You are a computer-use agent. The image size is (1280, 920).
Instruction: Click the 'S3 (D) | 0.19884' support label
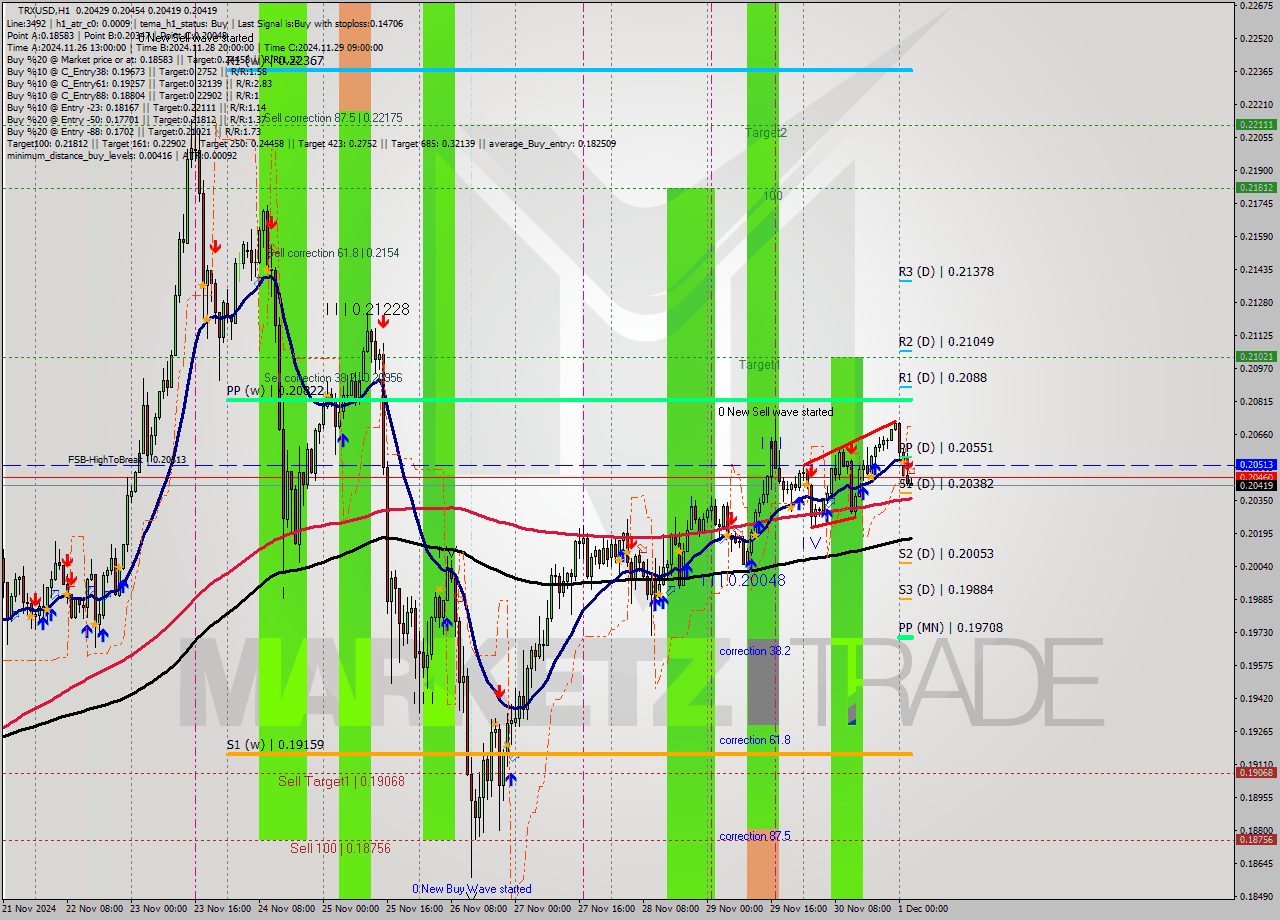click(945, 590)
